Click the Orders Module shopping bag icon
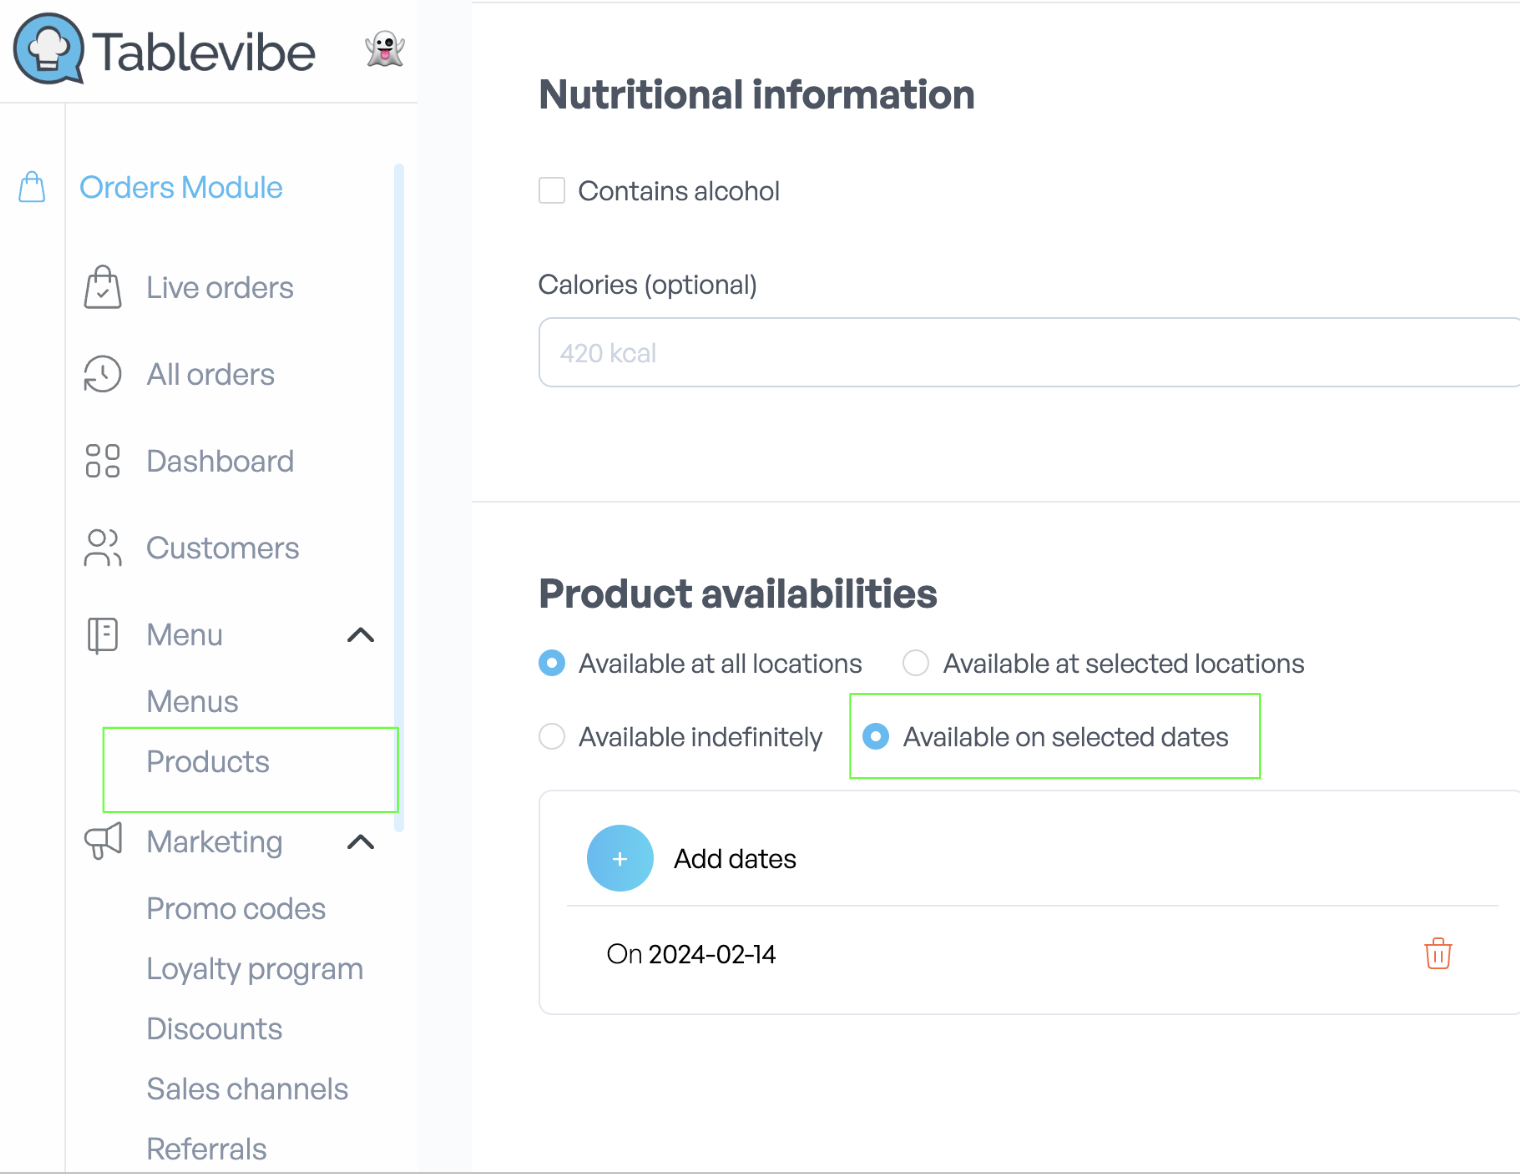Viewport: 1520px width, 1174px height. pos(32,187)
